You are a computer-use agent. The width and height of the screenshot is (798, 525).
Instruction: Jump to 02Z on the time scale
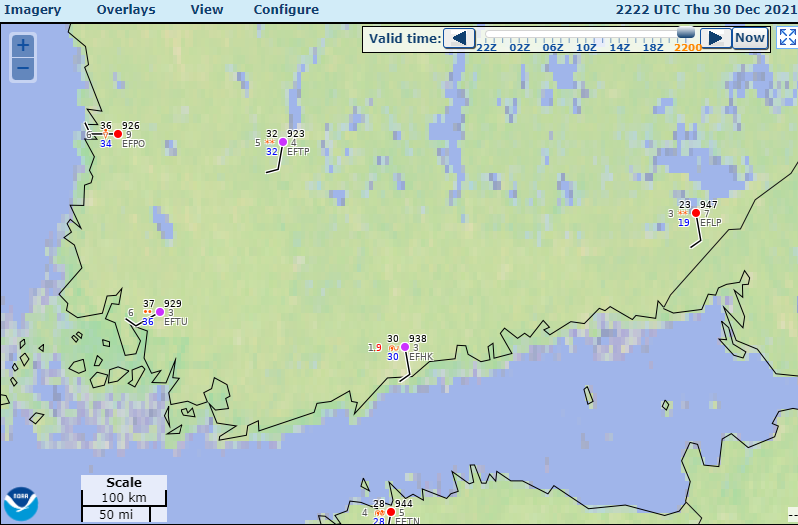520,47
